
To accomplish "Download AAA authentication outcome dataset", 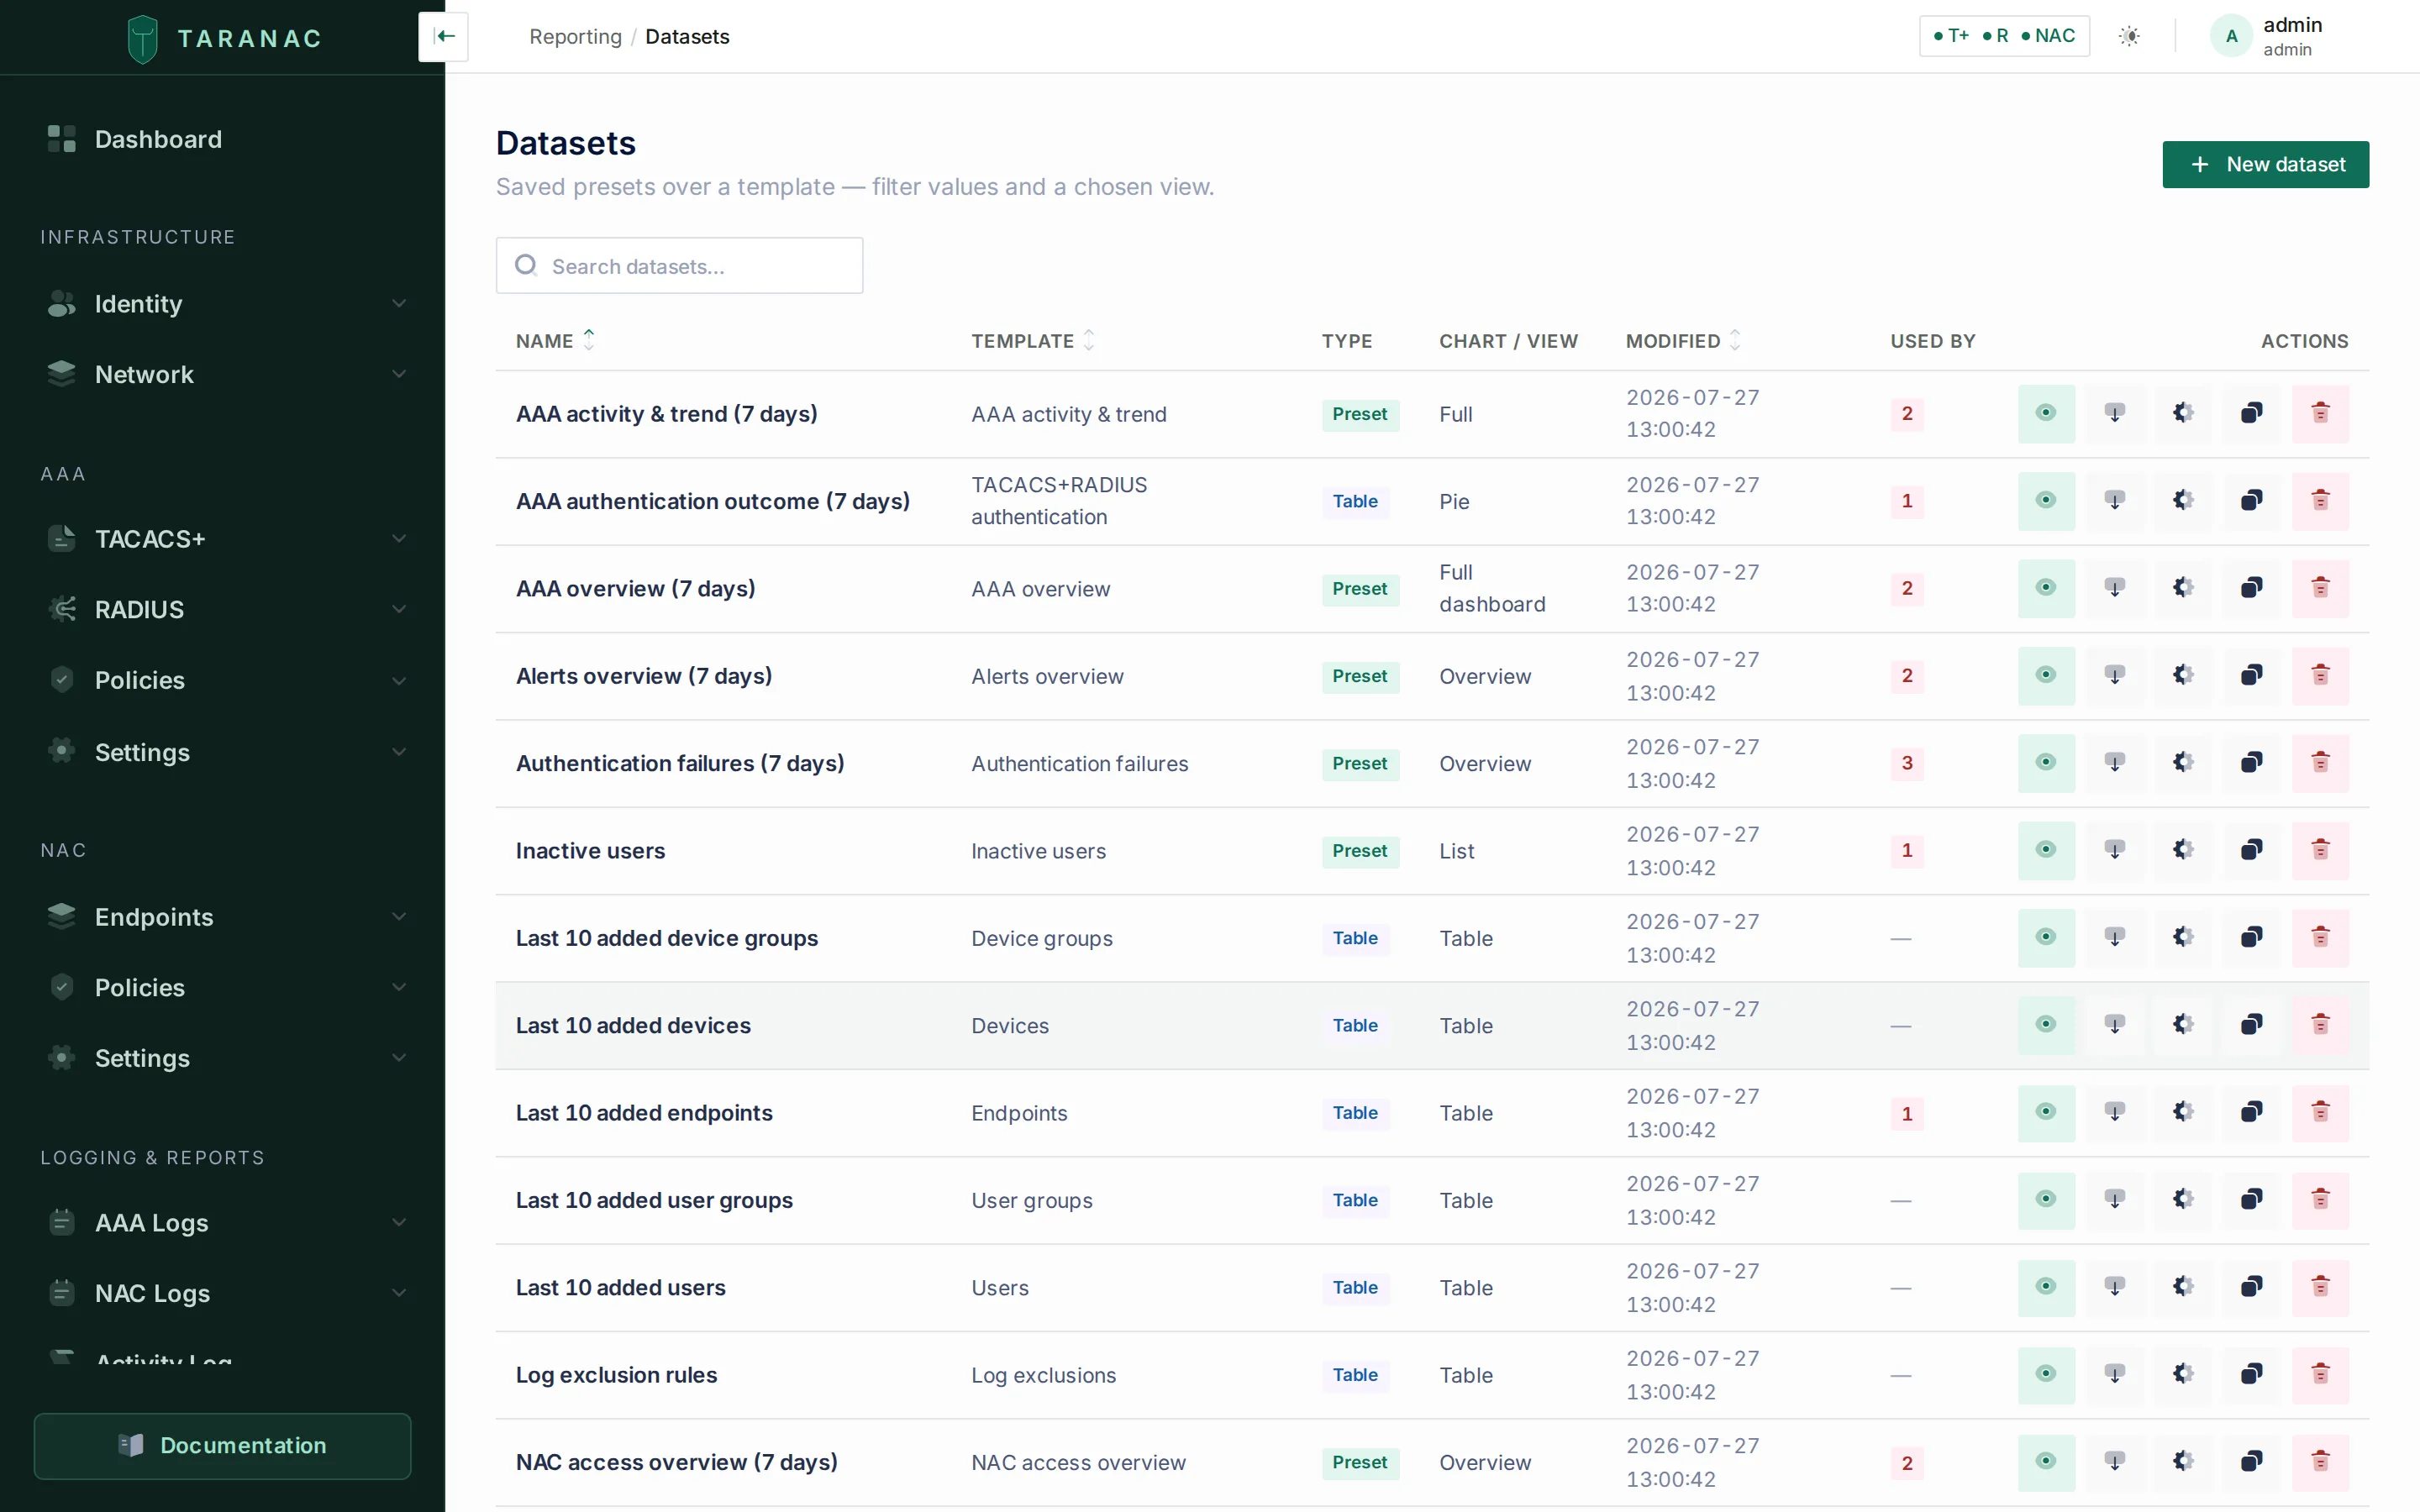I will (x=2115, y=501).
